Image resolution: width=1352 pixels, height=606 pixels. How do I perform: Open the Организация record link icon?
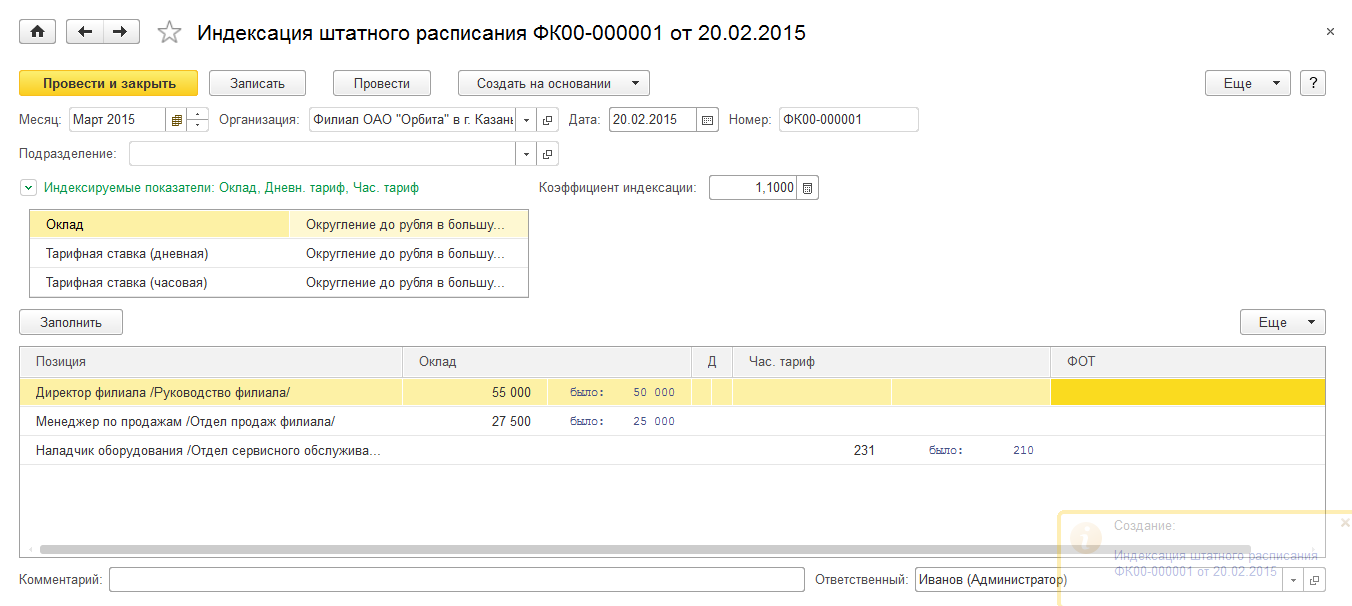(x=548, y=120)
